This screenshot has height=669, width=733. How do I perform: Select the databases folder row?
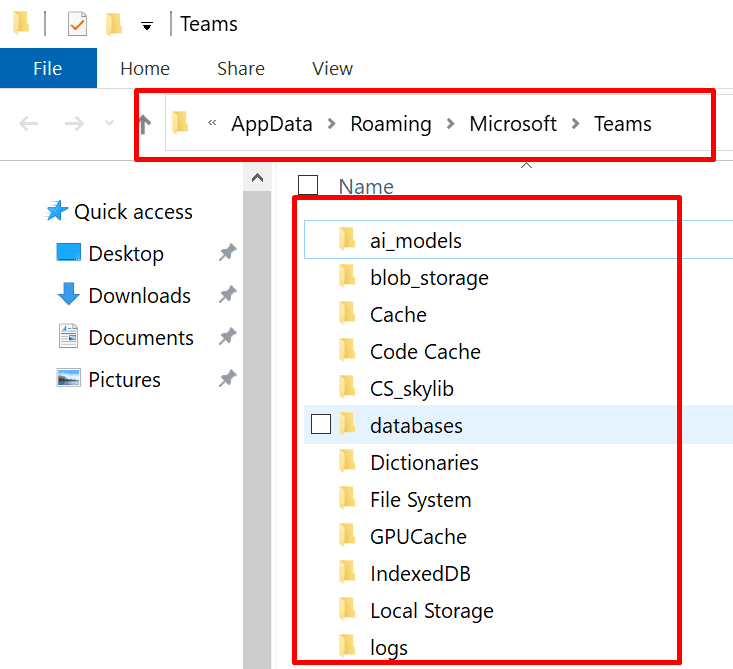[x=518, y=424]
